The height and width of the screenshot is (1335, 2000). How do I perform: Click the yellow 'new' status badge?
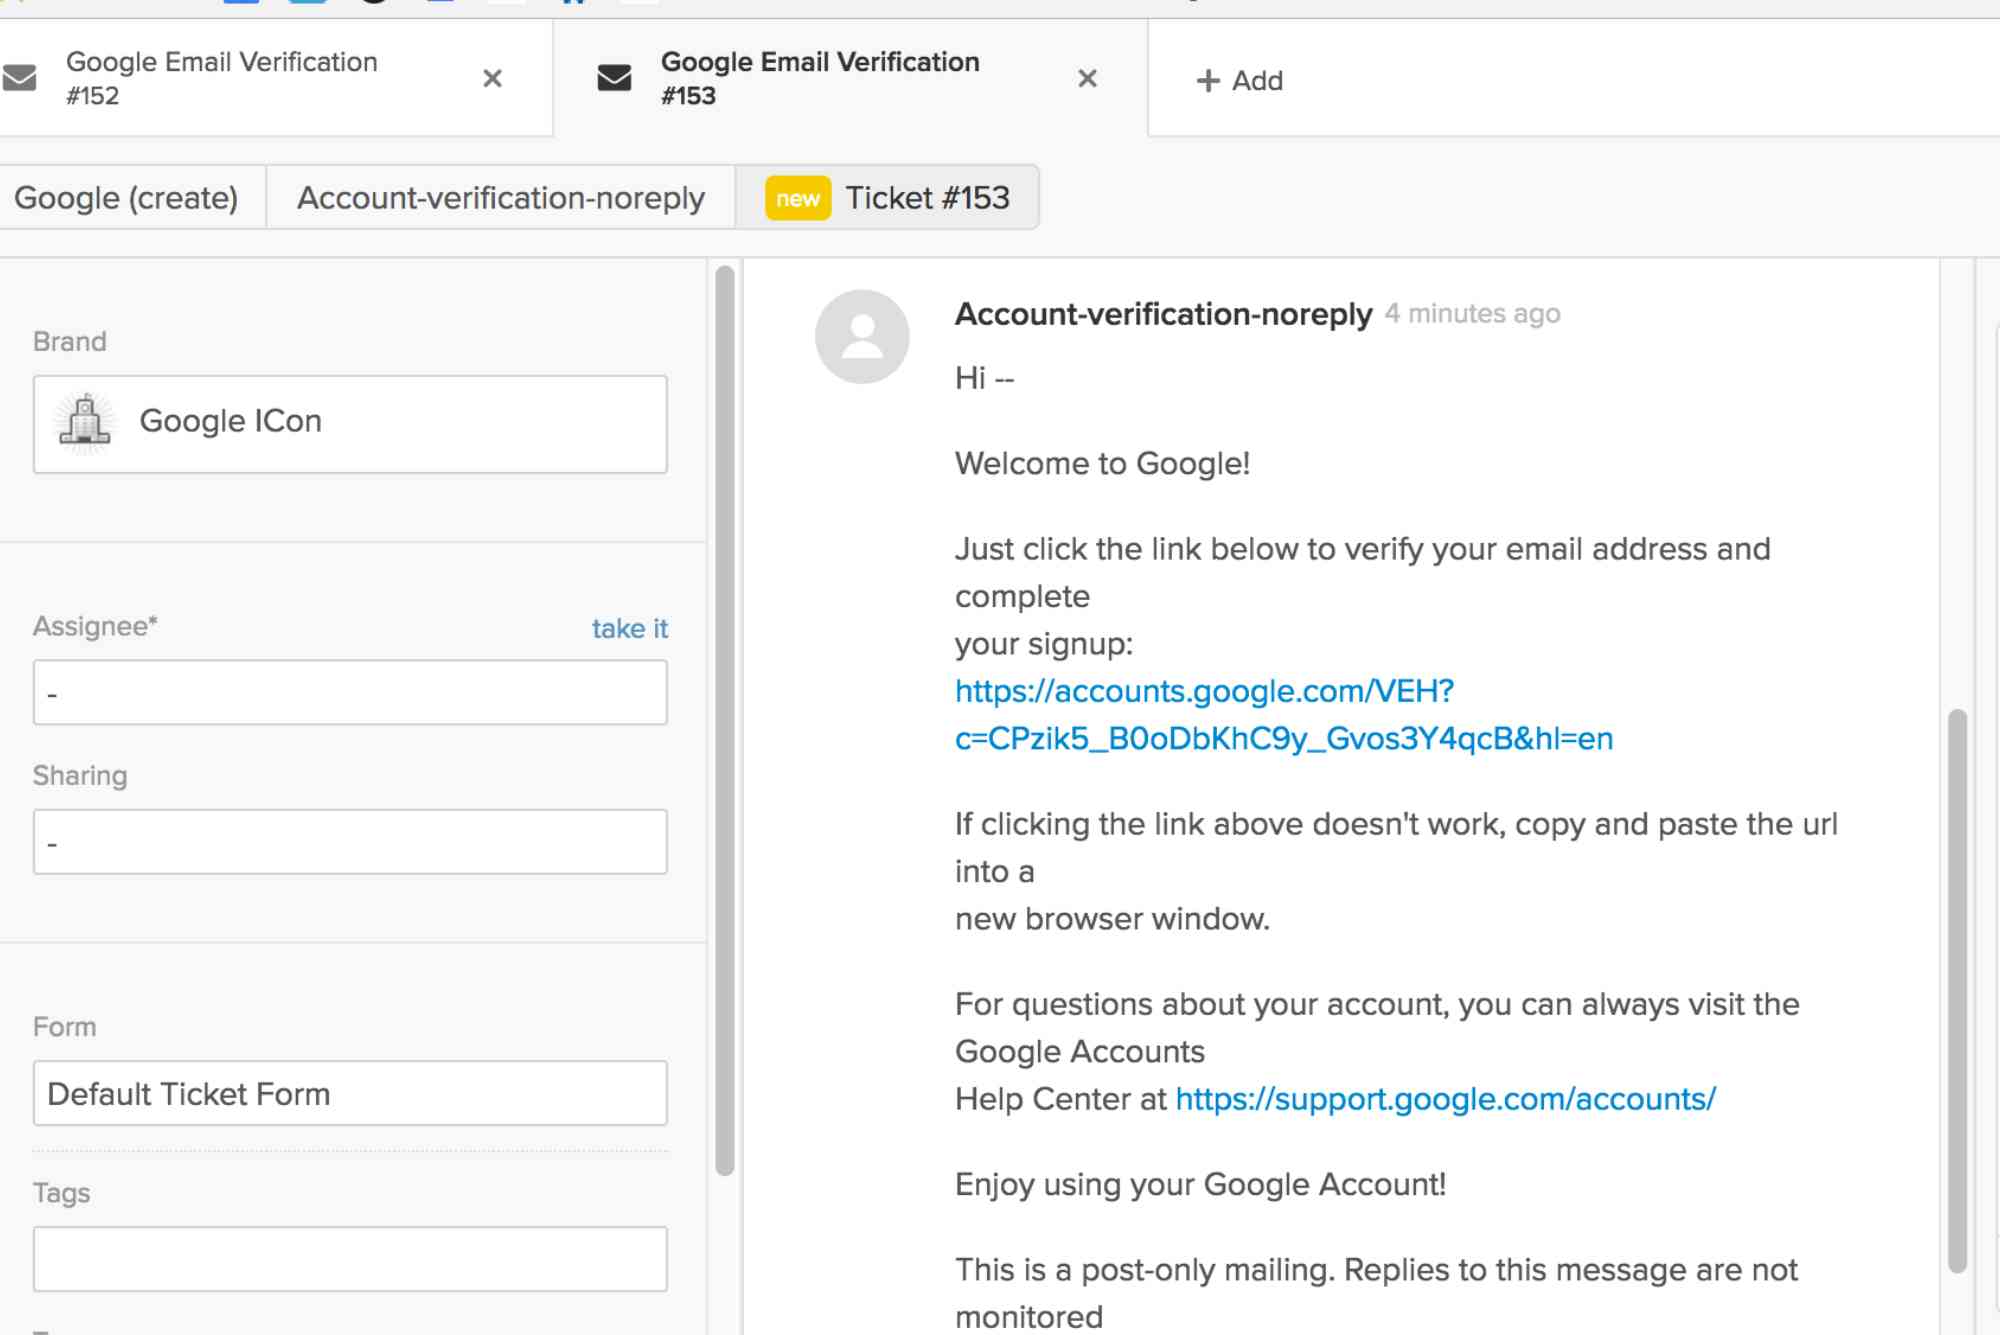pos(795,197)
